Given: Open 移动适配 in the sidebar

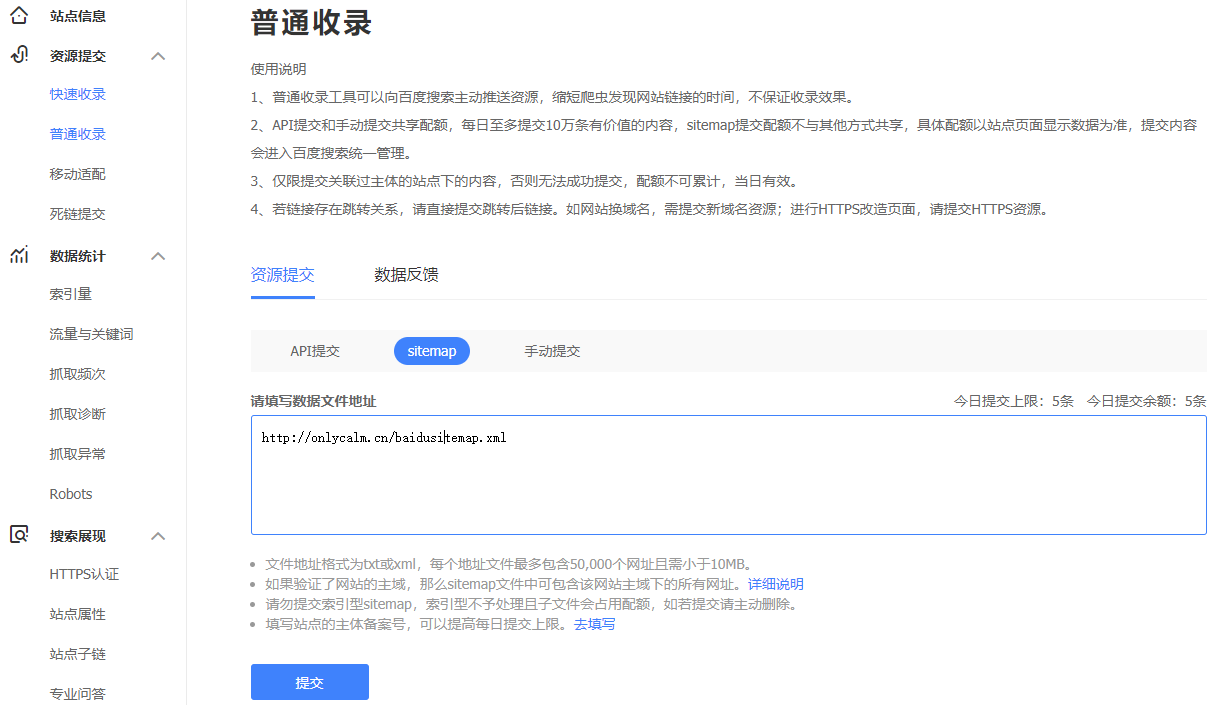Looking at the screenshot, I should pyautogui.click(x=78, y=174).
